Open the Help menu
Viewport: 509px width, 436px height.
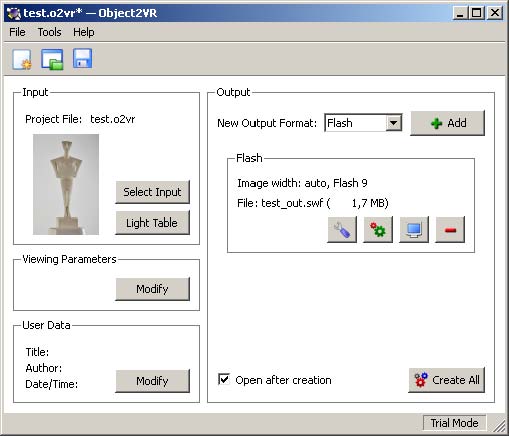point(84,32)
